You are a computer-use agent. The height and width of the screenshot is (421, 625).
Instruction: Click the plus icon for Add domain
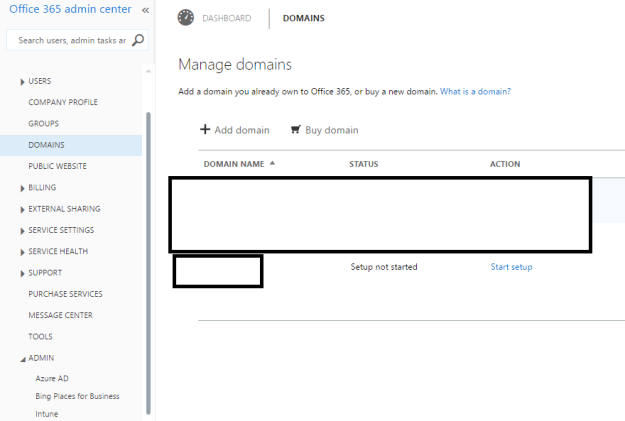tap(205, 129)
